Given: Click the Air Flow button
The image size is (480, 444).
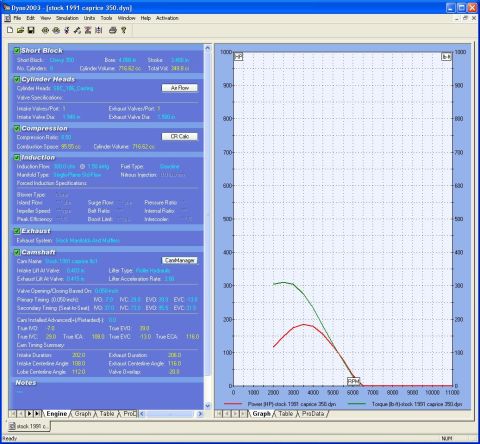Looking at the screenshot, I should [180, 88].
